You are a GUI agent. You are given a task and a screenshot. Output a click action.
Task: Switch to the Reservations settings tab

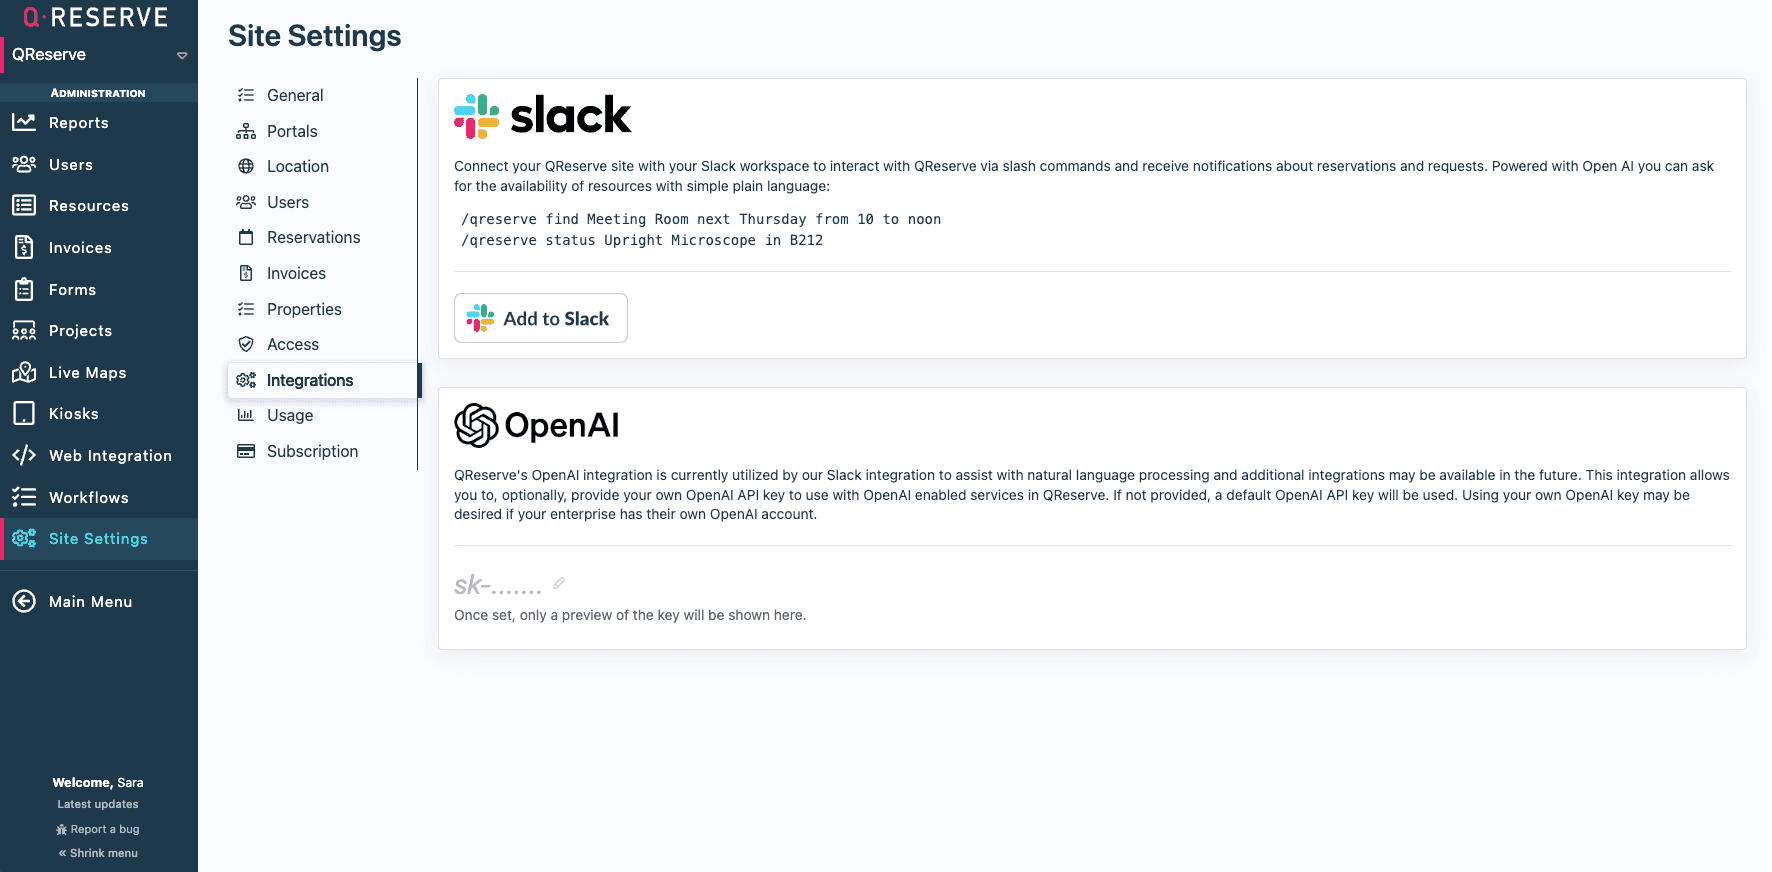pyautogui.click(x=313, y=237)
